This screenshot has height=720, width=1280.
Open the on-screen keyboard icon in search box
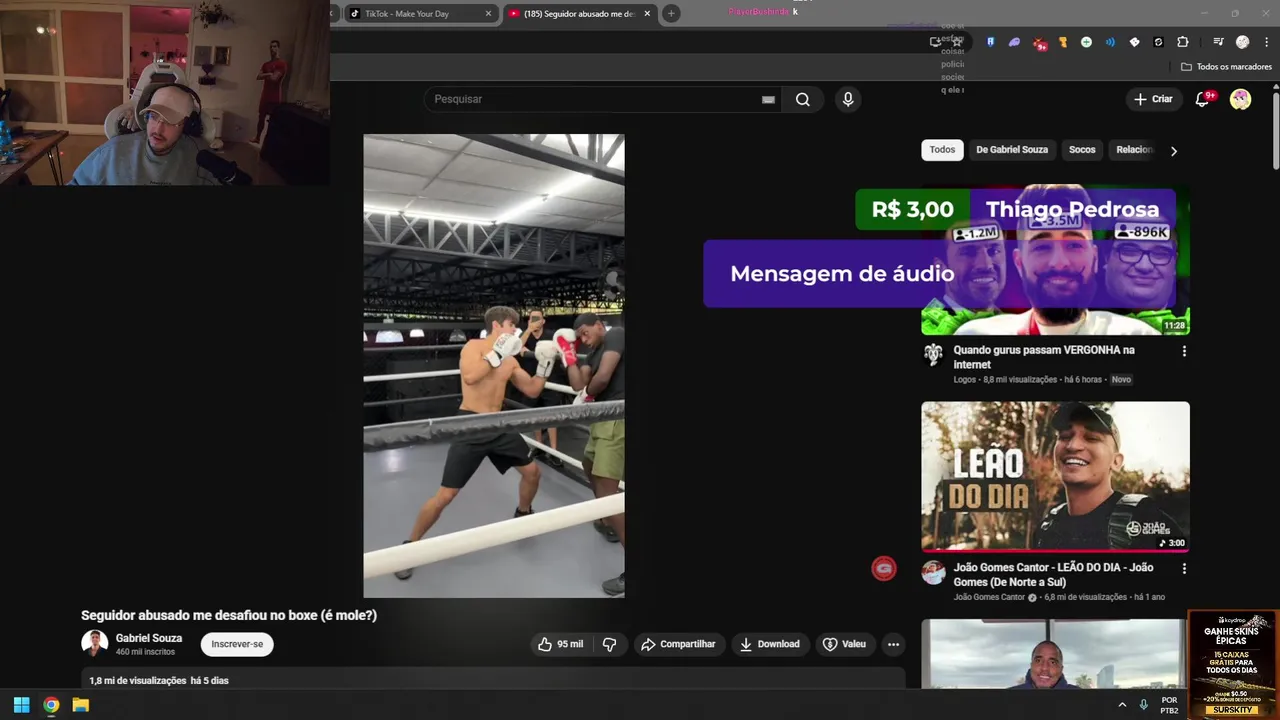point(768,99)
